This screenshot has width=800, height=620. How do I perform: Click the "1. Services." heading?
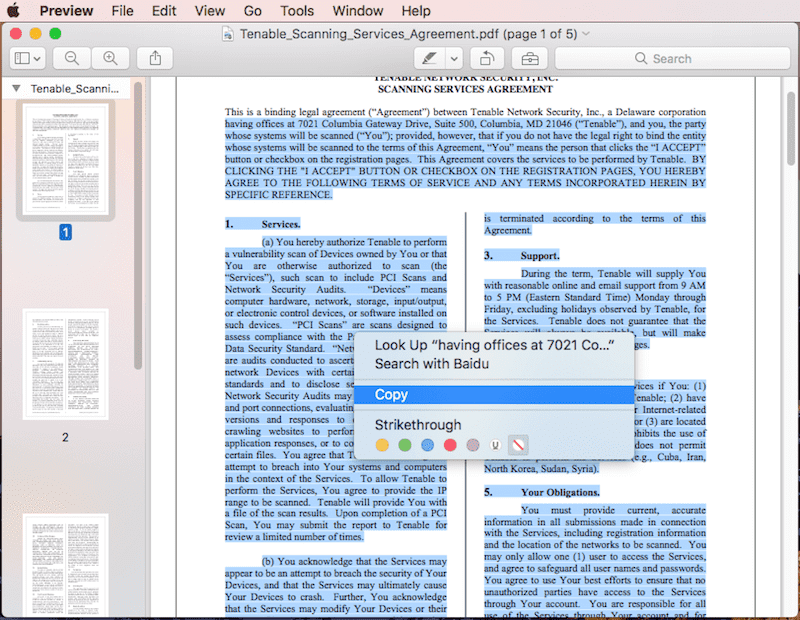pos(263,224)
